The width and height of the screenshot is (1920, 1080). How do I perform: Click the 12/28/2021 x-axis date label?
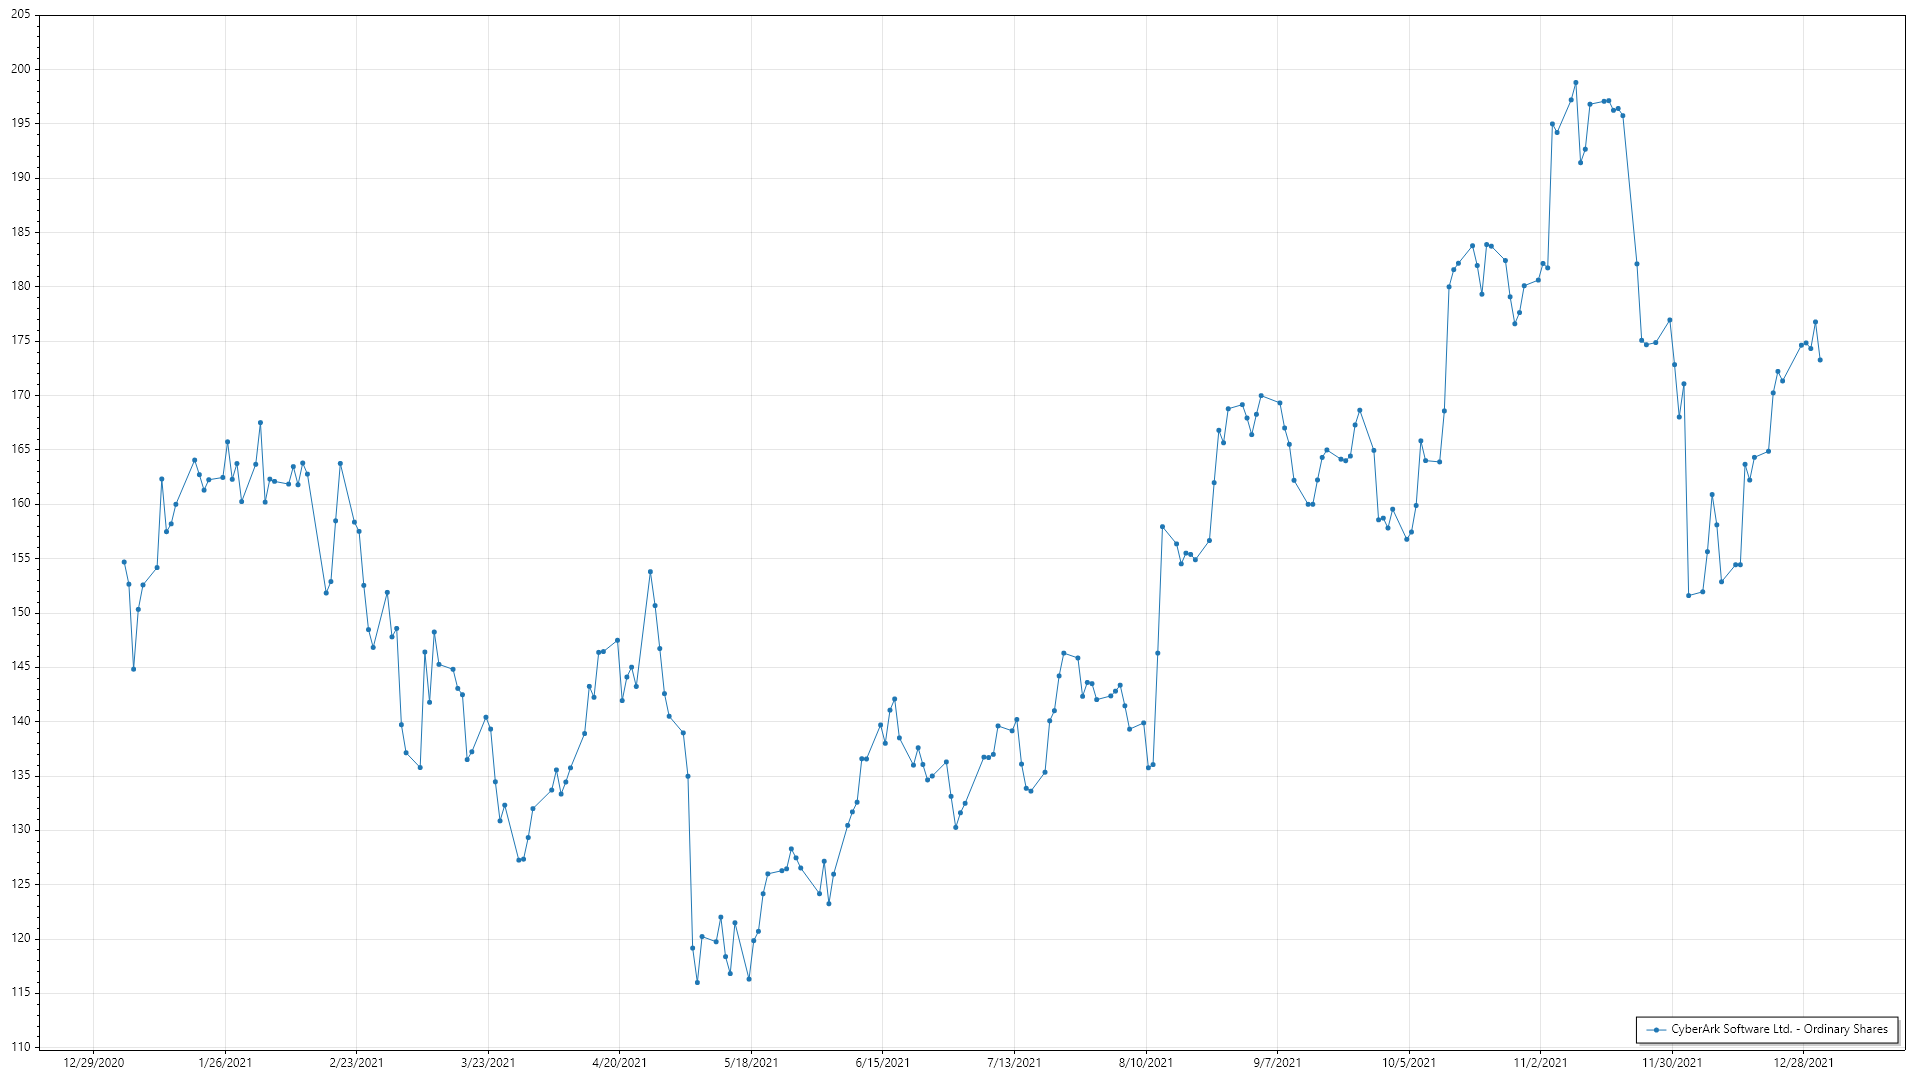coord(1803,1062)
